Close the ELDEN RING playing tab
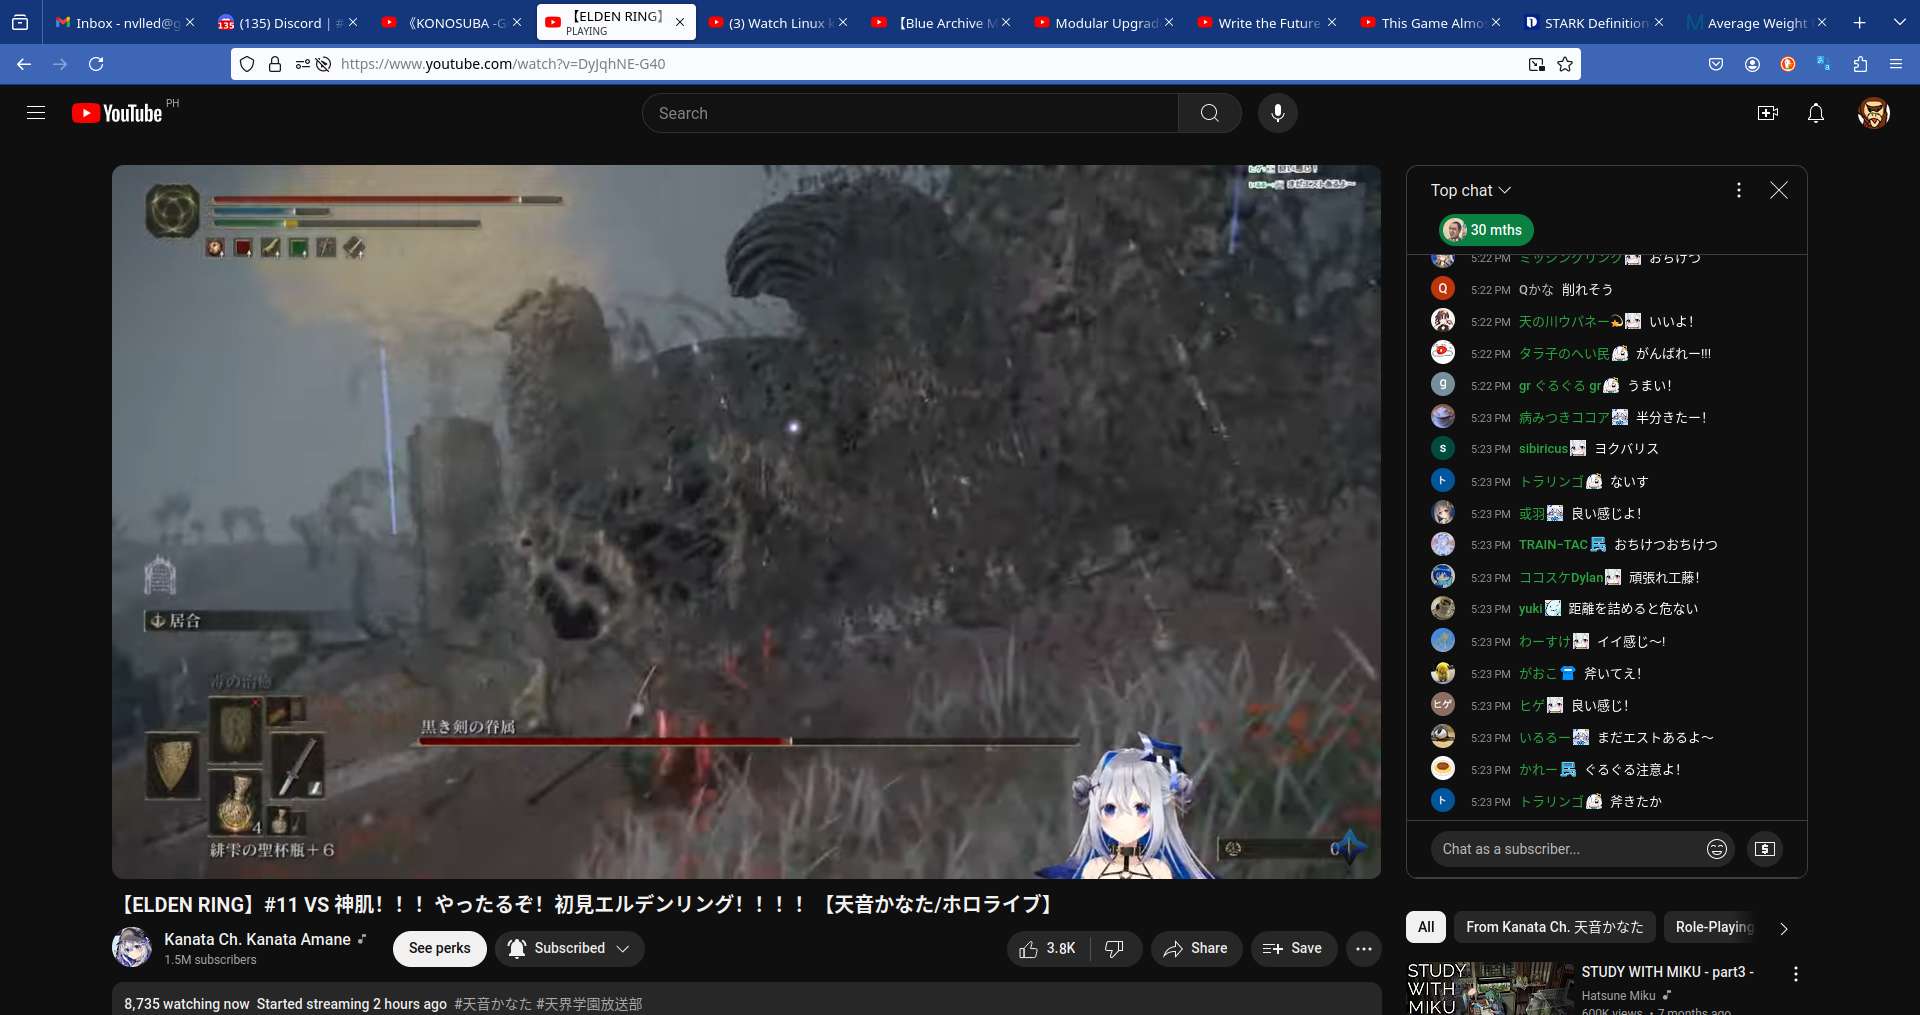This screenshot has width=1920, height=1015. point(680,22)
